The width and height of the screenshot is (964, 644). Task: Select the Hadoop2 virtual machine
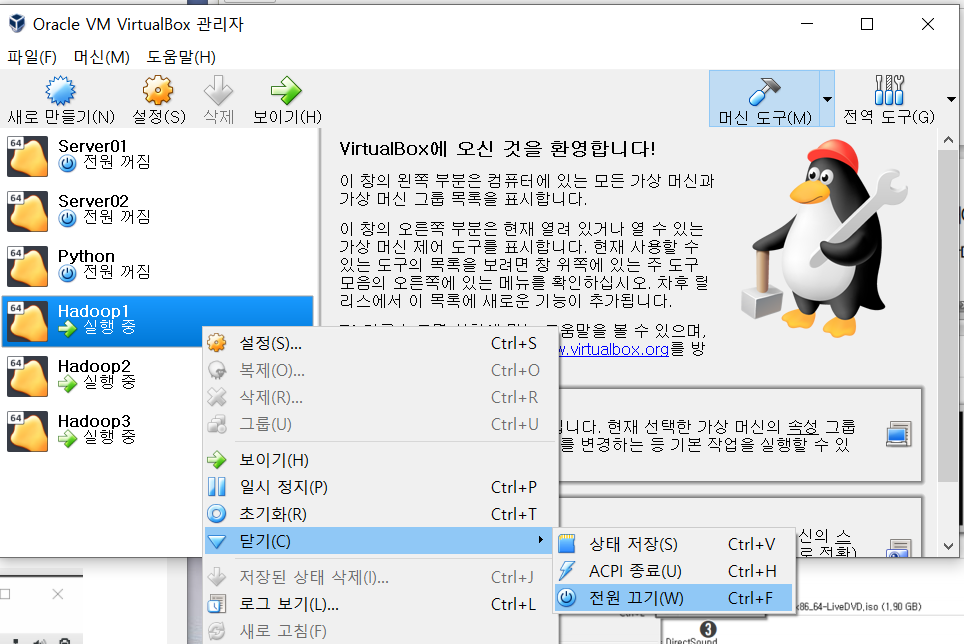pyautogui.click(x=157, y=375)
